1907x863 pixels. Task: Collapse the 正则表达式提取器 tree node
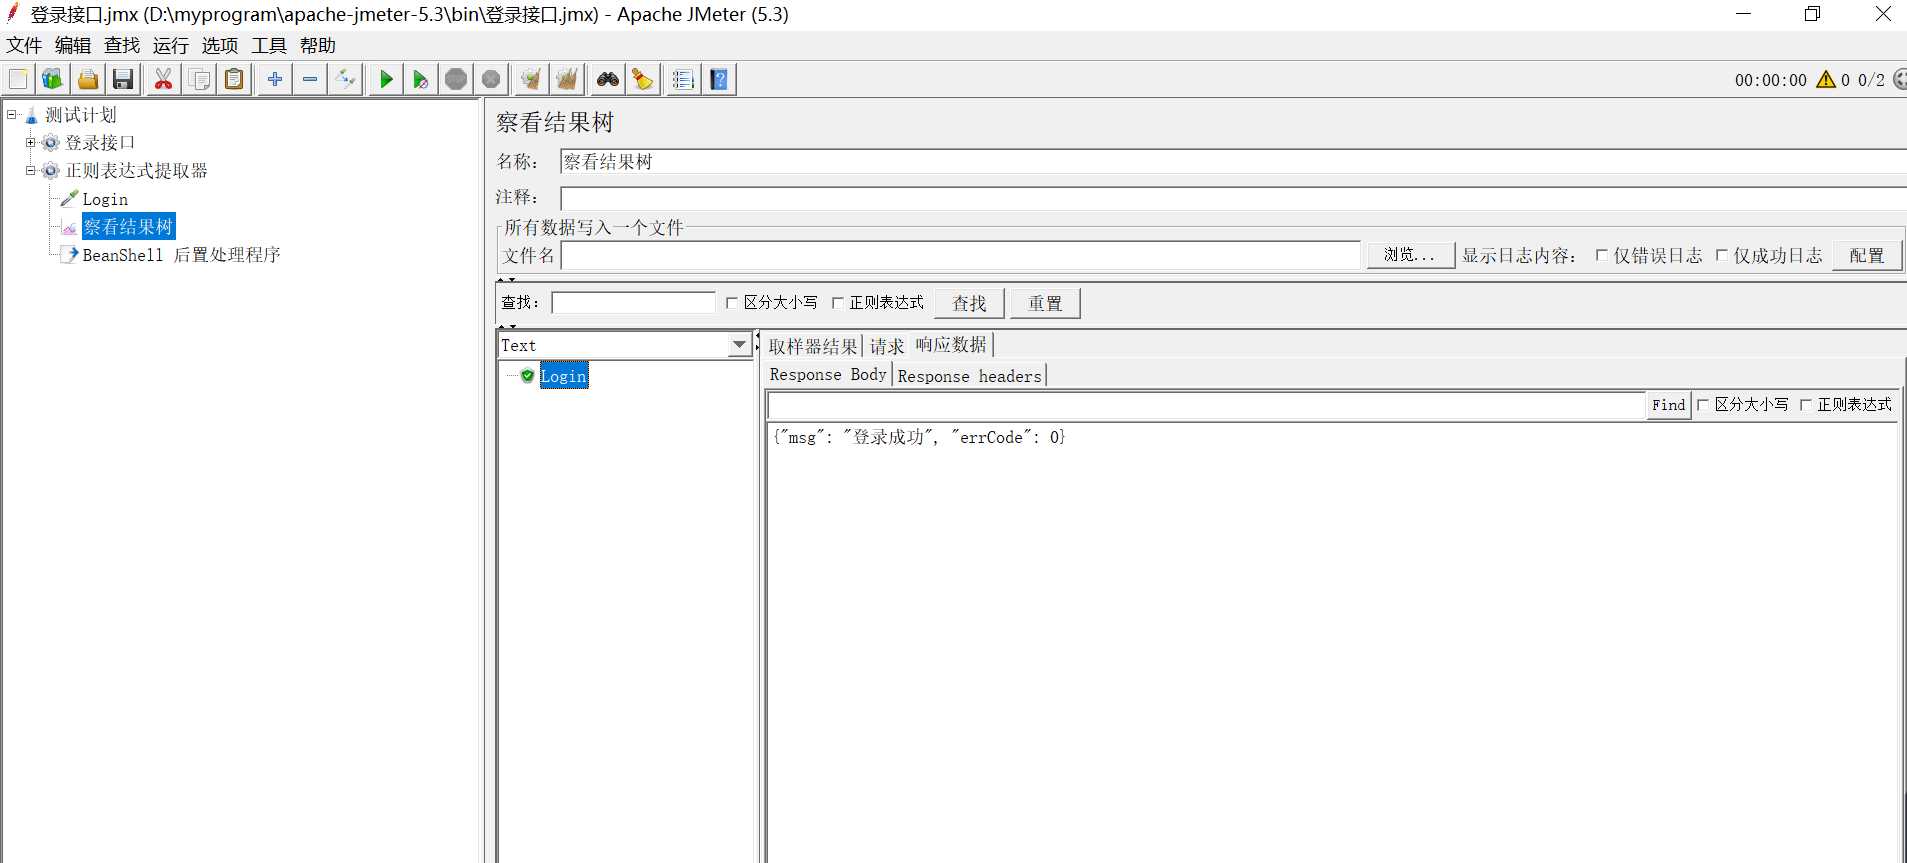31,171
